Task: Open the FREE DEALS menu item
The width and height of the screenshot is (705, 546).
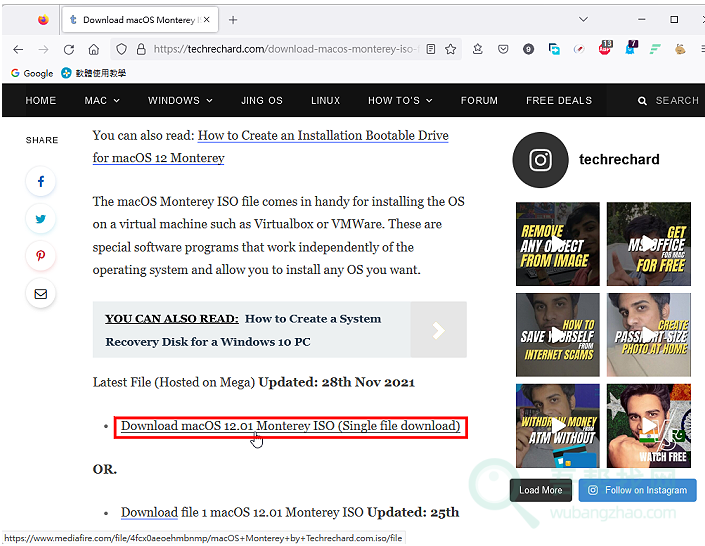Action: [559, 101]
